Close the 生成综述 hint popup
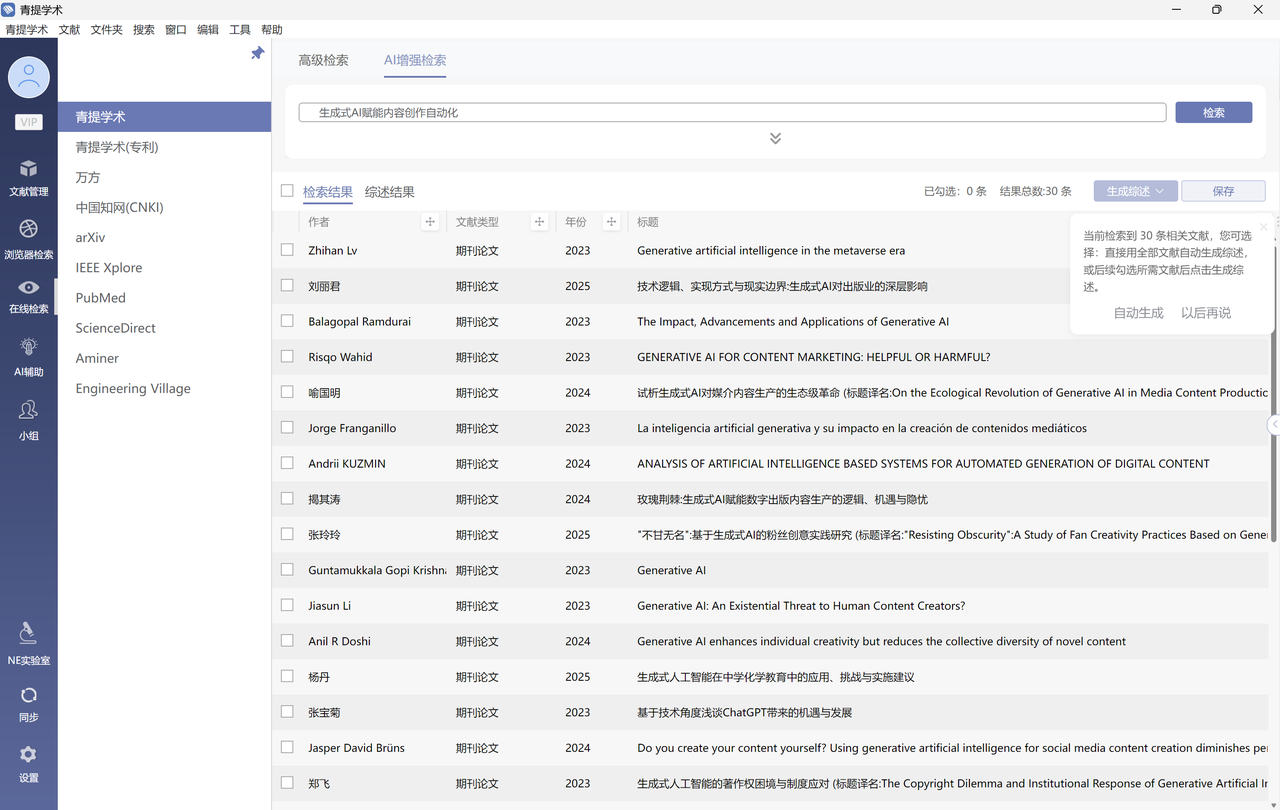 tap(1263, 227)
